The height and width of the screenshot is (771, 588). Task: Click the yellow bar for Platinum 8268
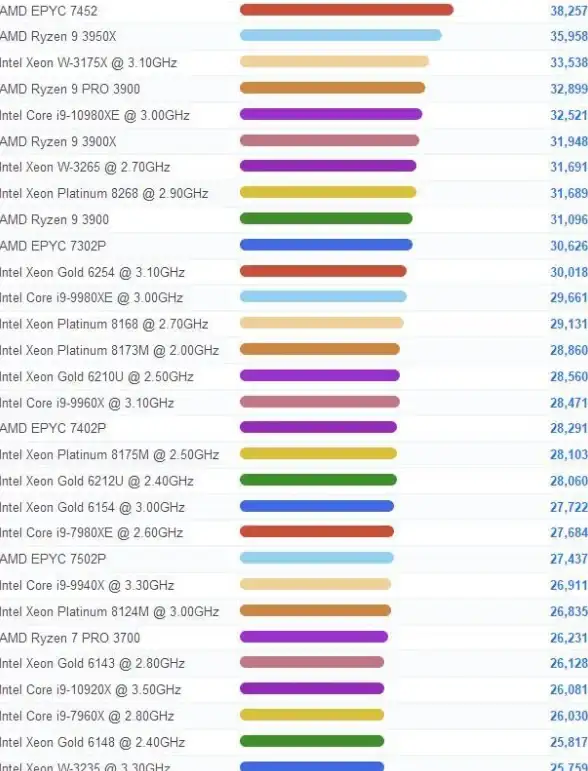click(x=328, y=192)
